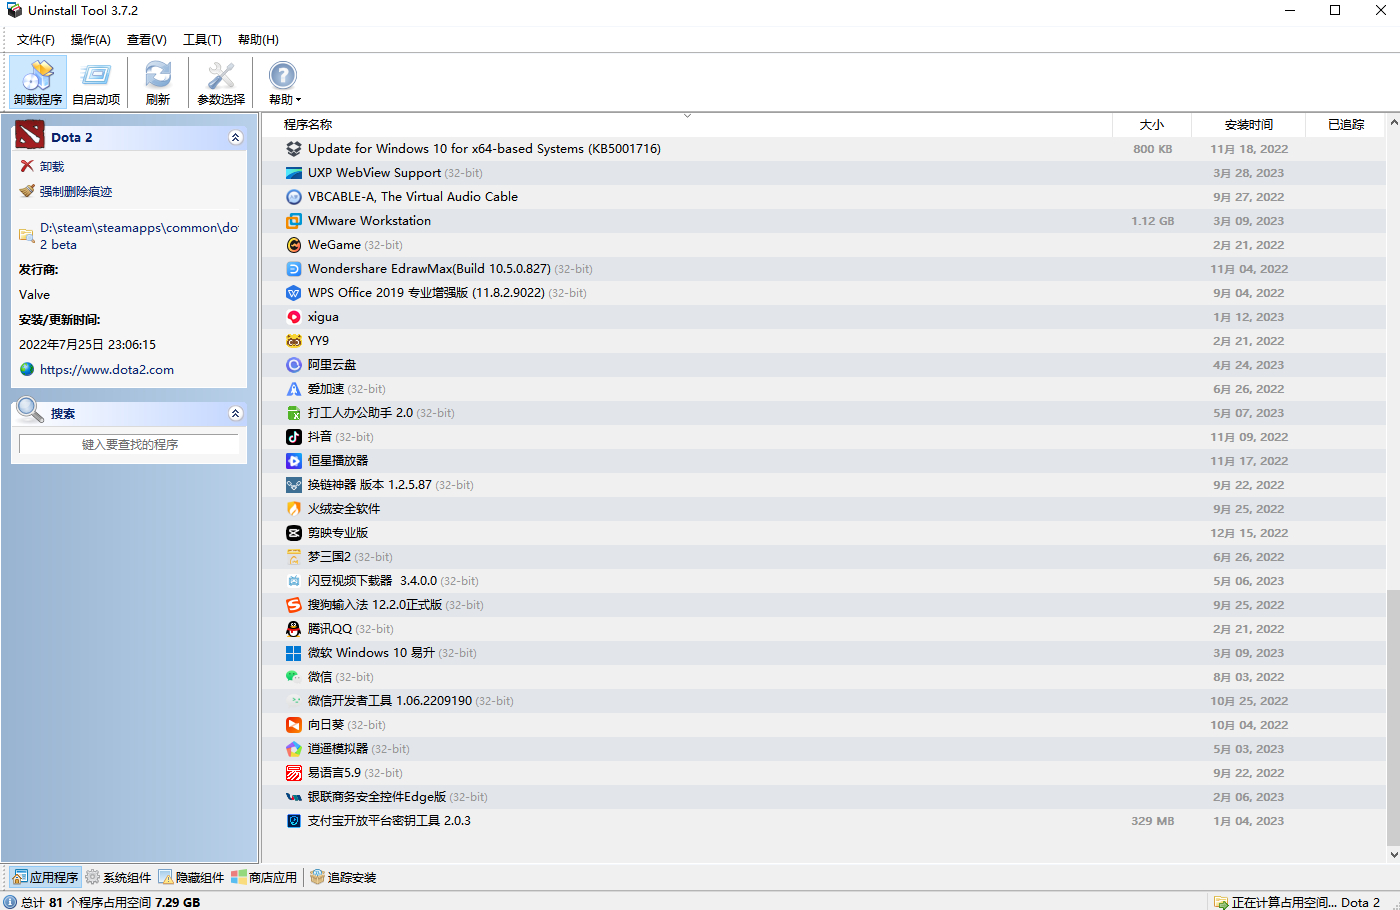The image size is (1400, 910).
Task: Collapse the 搜索 search panel
Action: coord(236,413)
